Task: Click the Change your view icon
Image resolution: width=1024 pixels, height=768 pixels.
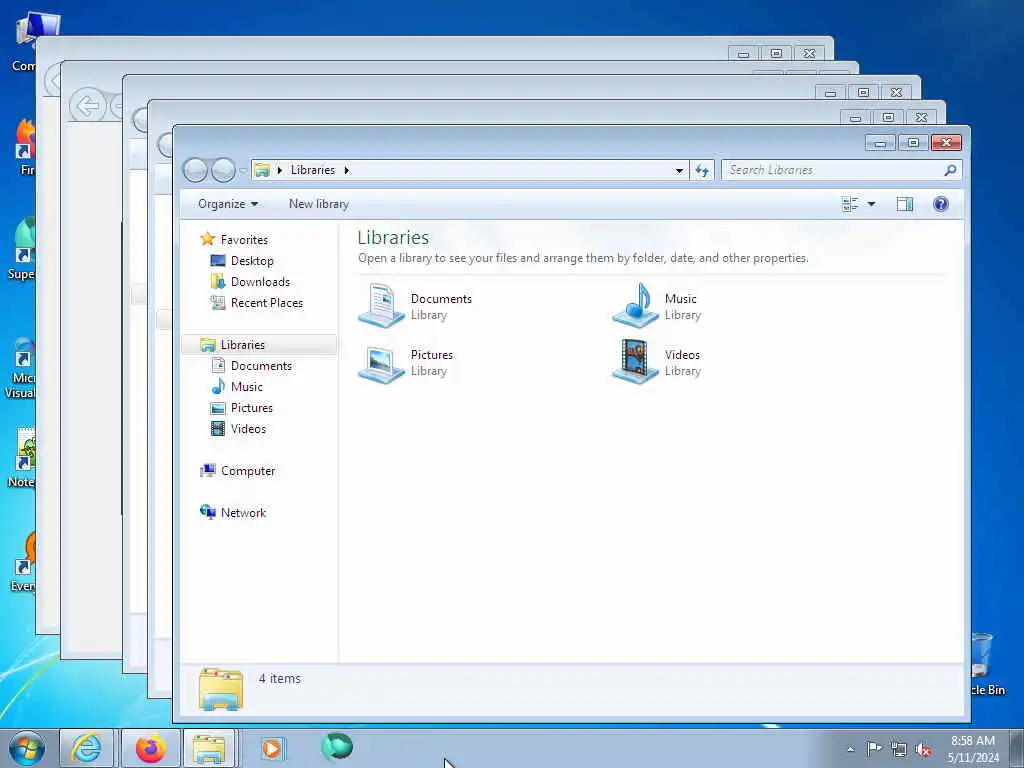Action: [x=850, y=204]
